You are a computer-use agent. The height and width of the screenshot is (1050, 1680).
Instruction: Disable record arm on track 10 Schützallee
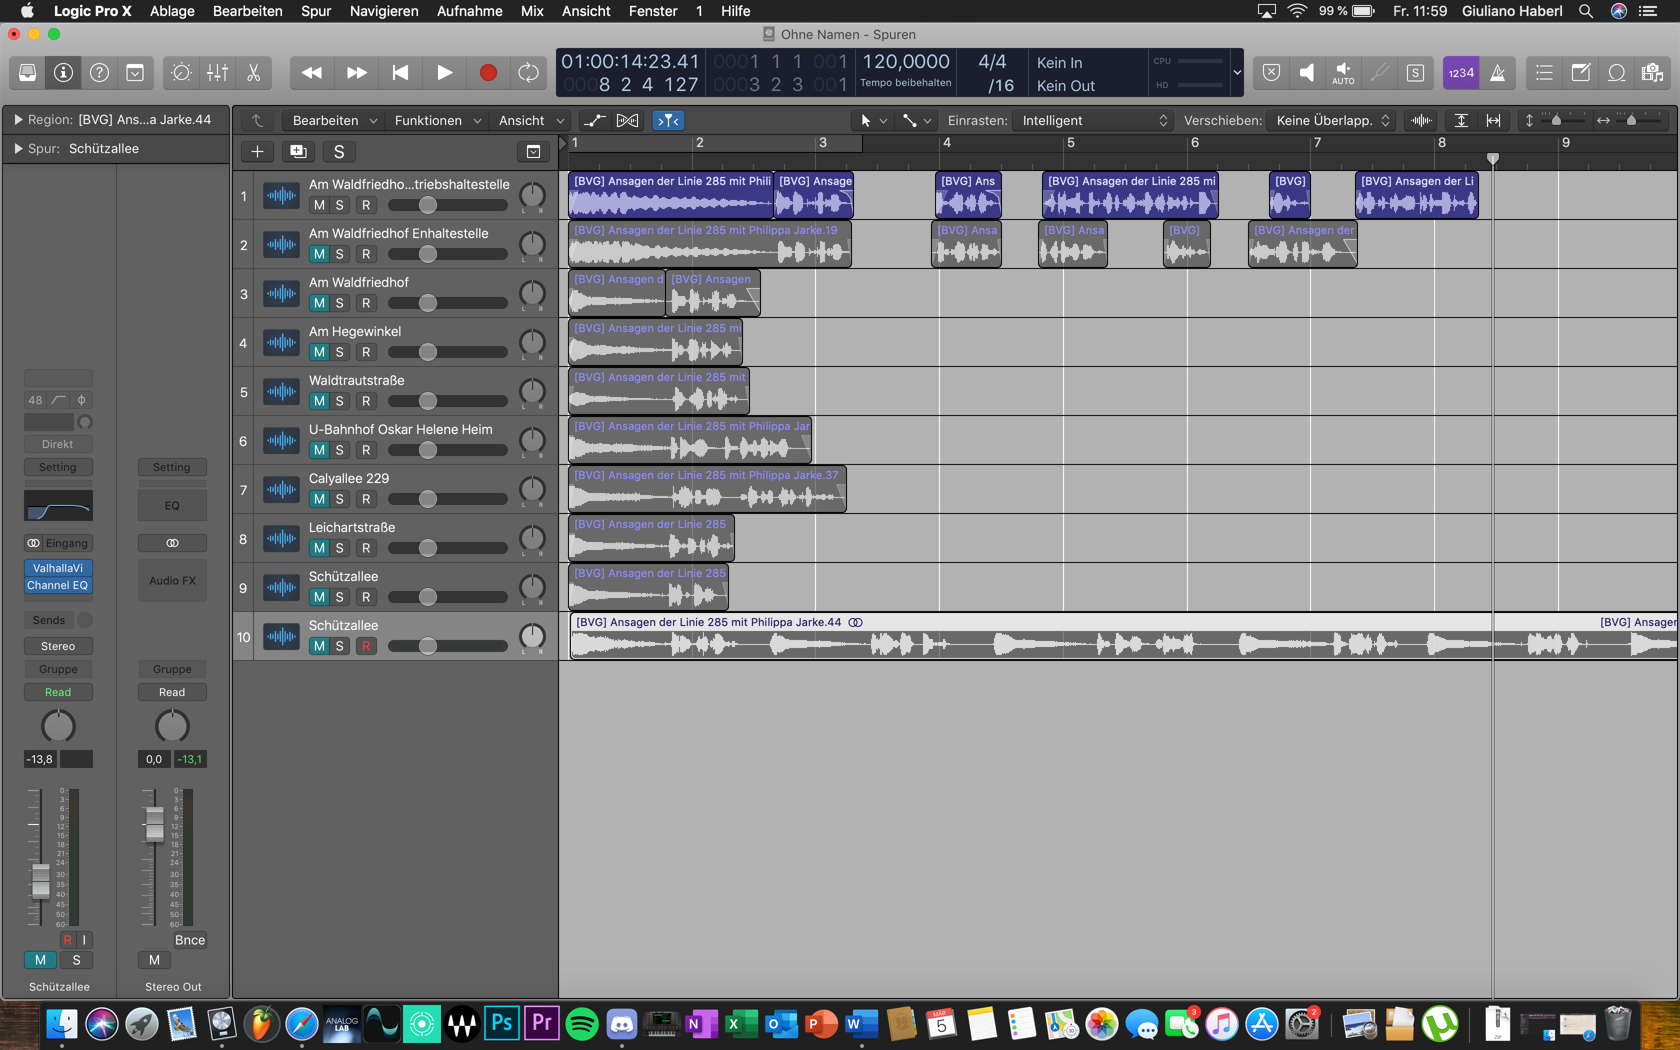coord(366,646)
